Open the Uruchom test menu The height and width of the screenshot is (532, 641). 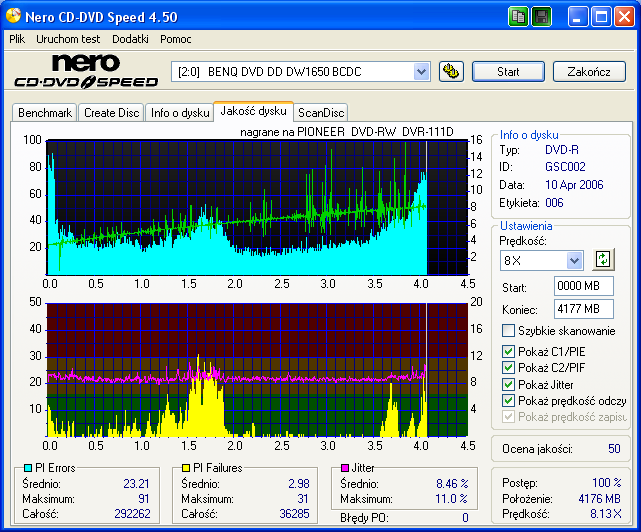(x=68, y=39)
